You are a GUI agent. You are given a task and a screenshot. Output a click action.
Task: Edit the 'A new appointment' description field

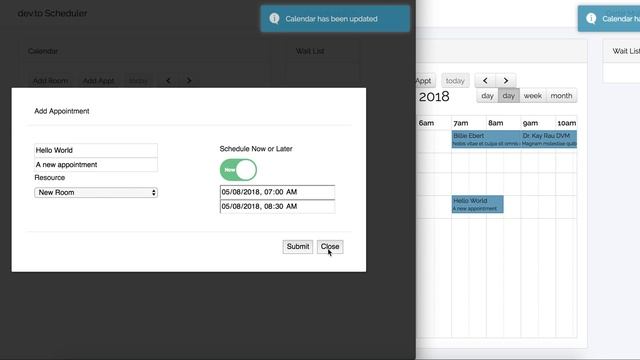(96, 164)
